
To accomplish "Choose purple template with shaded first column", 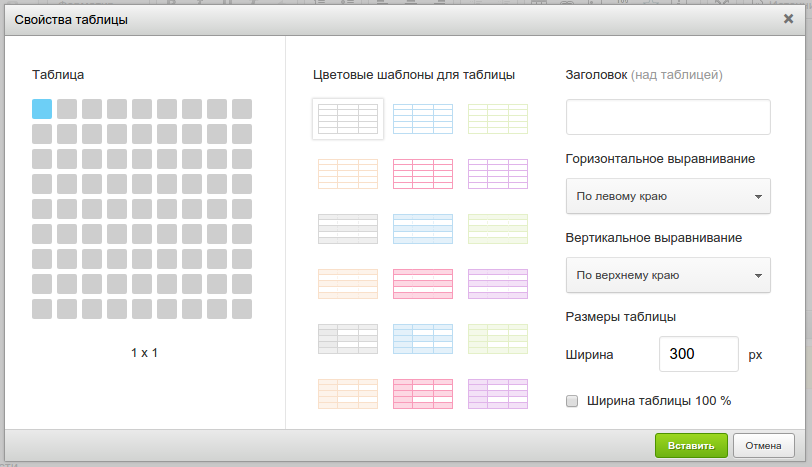I will point(498,394).
